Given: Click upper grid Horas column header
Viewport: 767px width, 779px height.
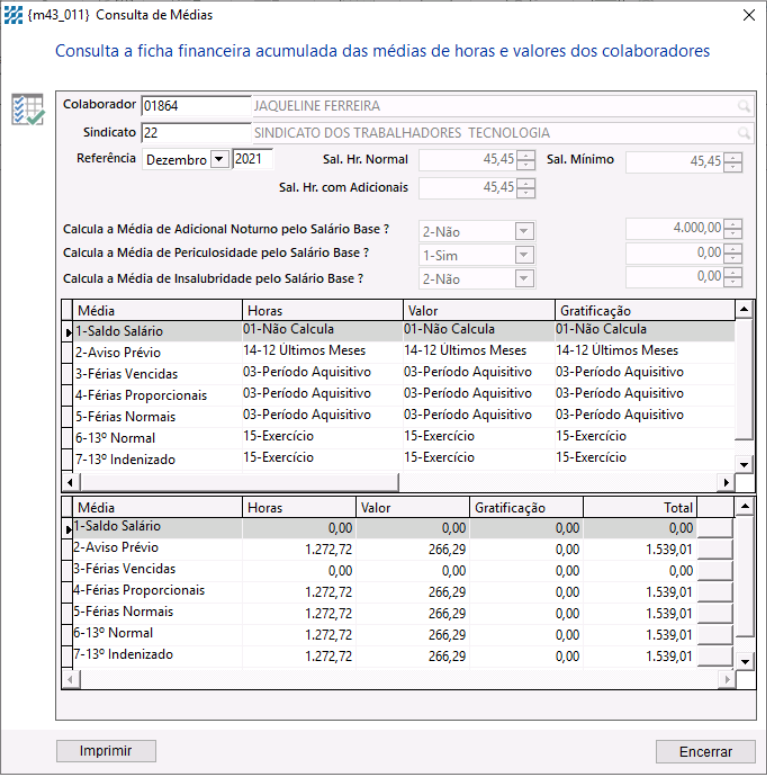Looking at the screenshot, I should [322, 311].
